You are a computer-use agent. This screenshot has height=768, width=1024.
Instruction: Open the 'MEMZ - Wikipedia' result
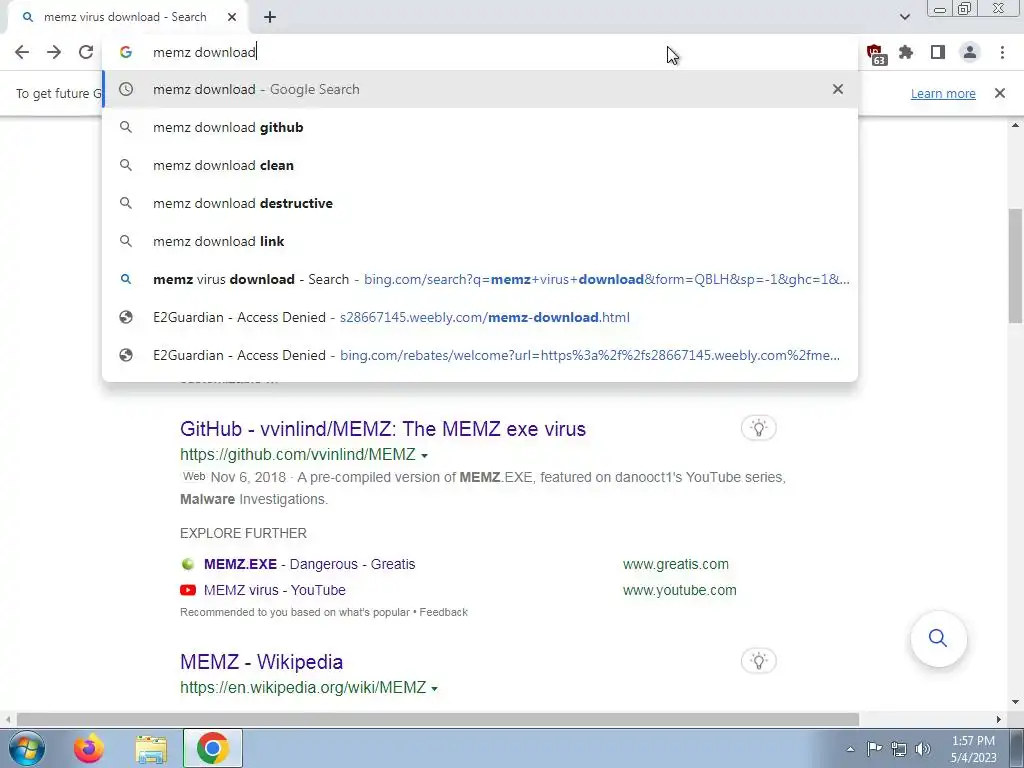261,662
